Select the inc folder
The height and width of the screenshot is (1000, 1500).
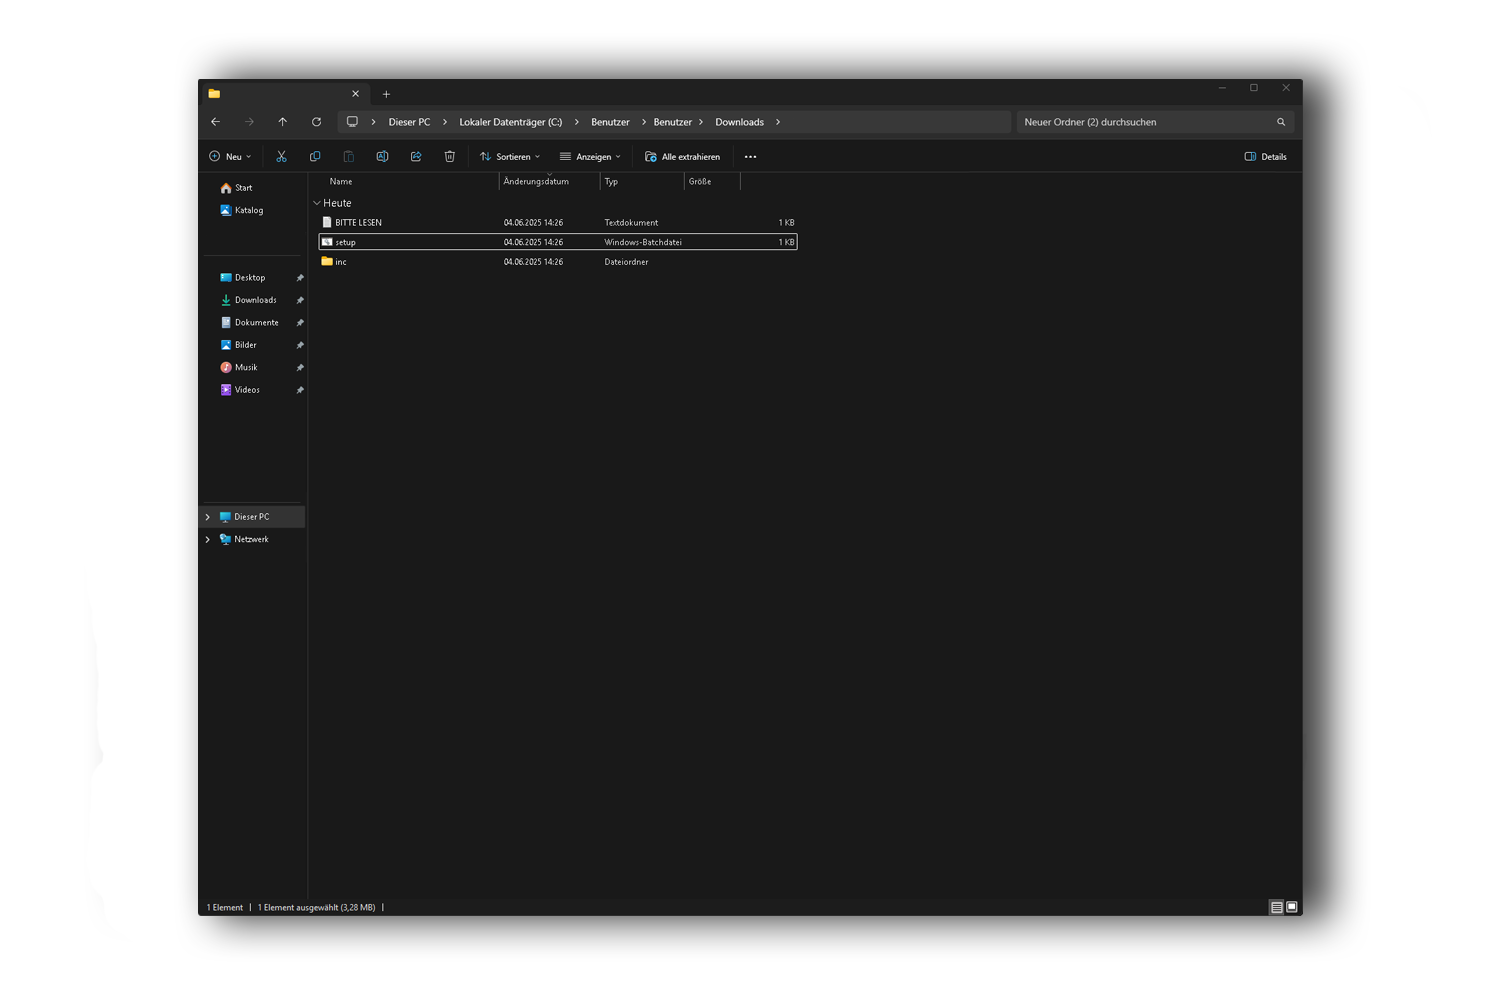558,262
